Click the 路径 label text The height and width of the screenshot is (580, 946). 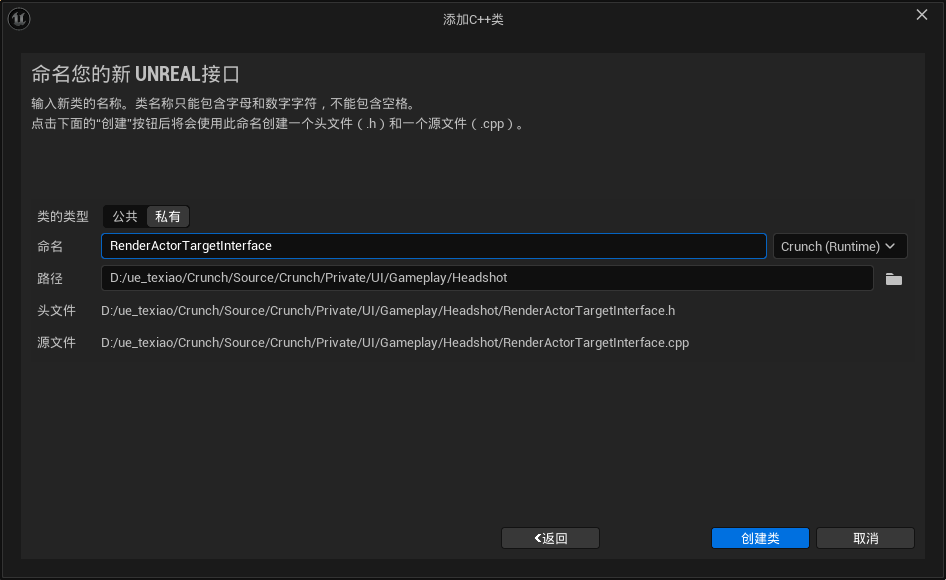[49, 279]
